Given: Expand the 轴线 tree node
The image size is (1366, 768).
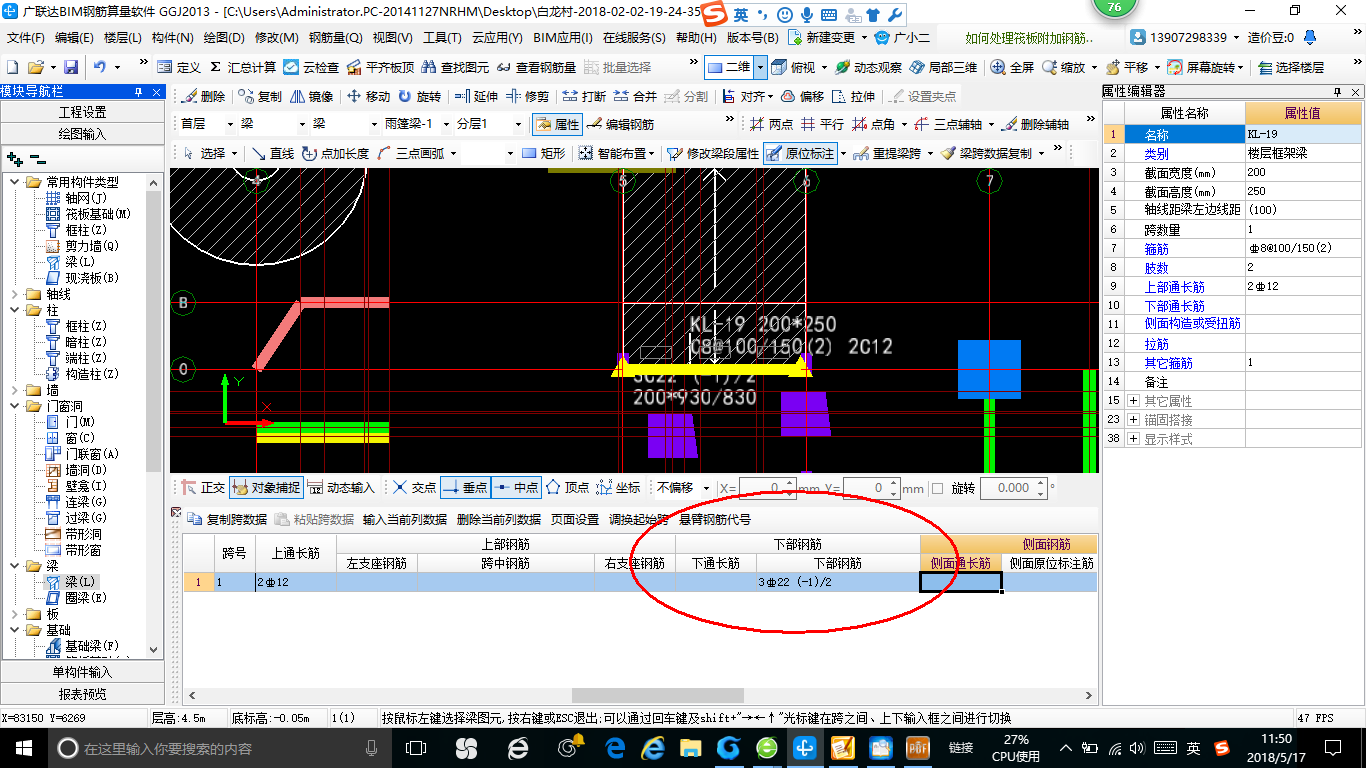Looking at the screenshot, I should [14, 294].
